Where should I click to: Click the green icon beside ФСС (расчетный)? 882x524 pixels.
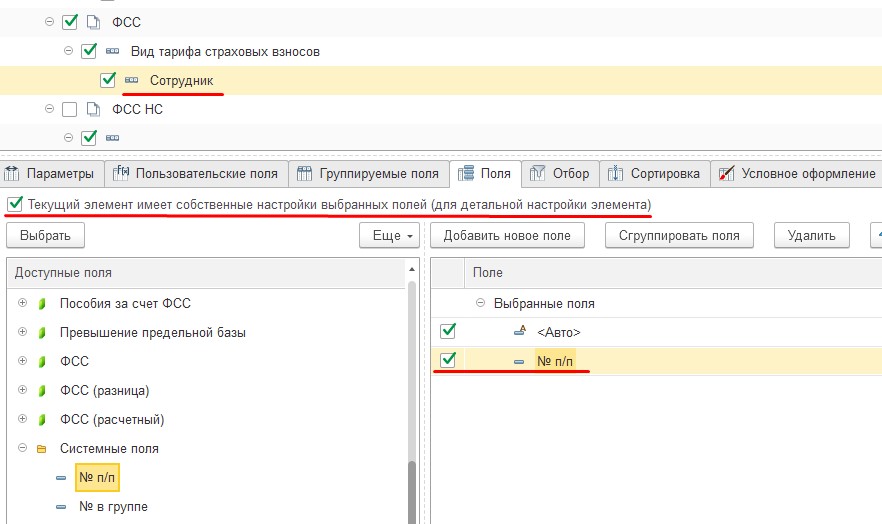42,419
